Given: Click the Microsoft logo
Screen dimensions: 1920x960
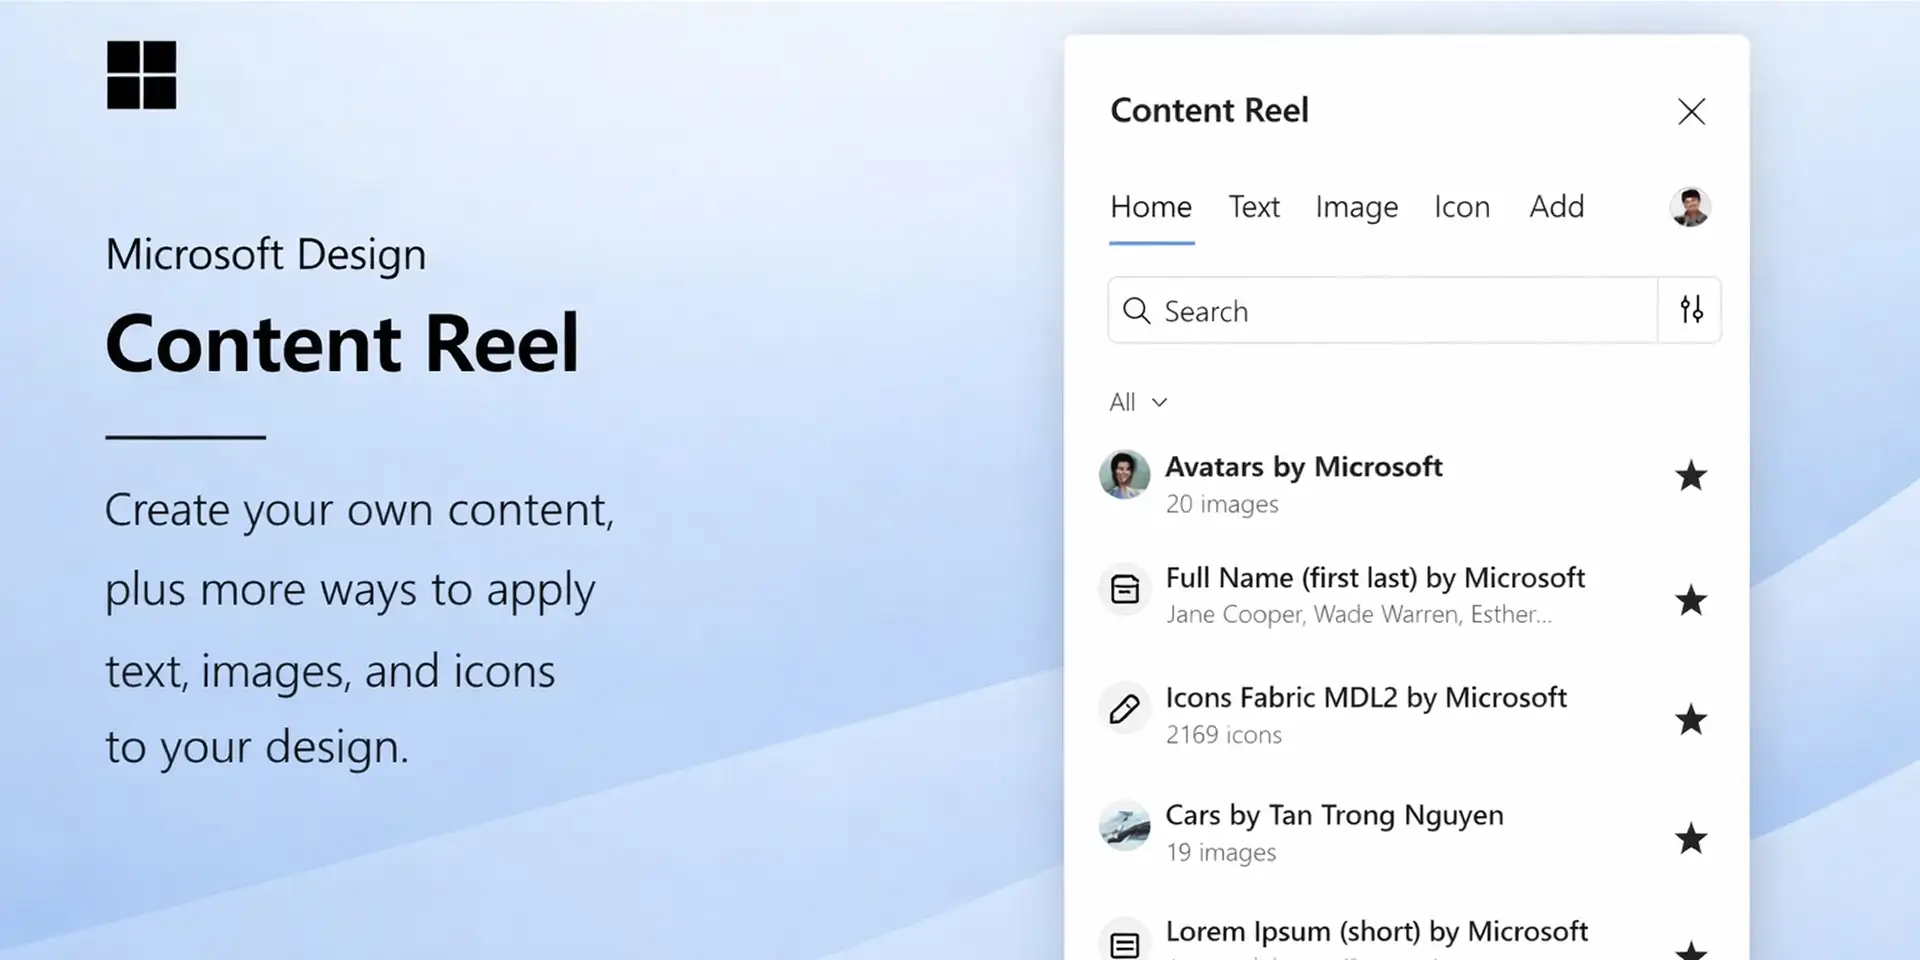Looking at the screenshot, I should coord(141,75).
